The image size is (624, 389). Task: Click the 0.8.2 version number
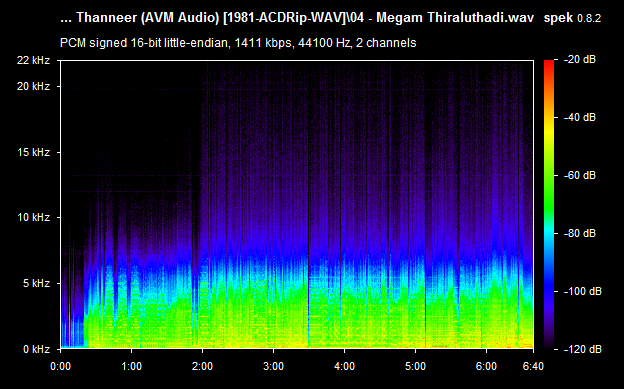(x=589, y=18)
